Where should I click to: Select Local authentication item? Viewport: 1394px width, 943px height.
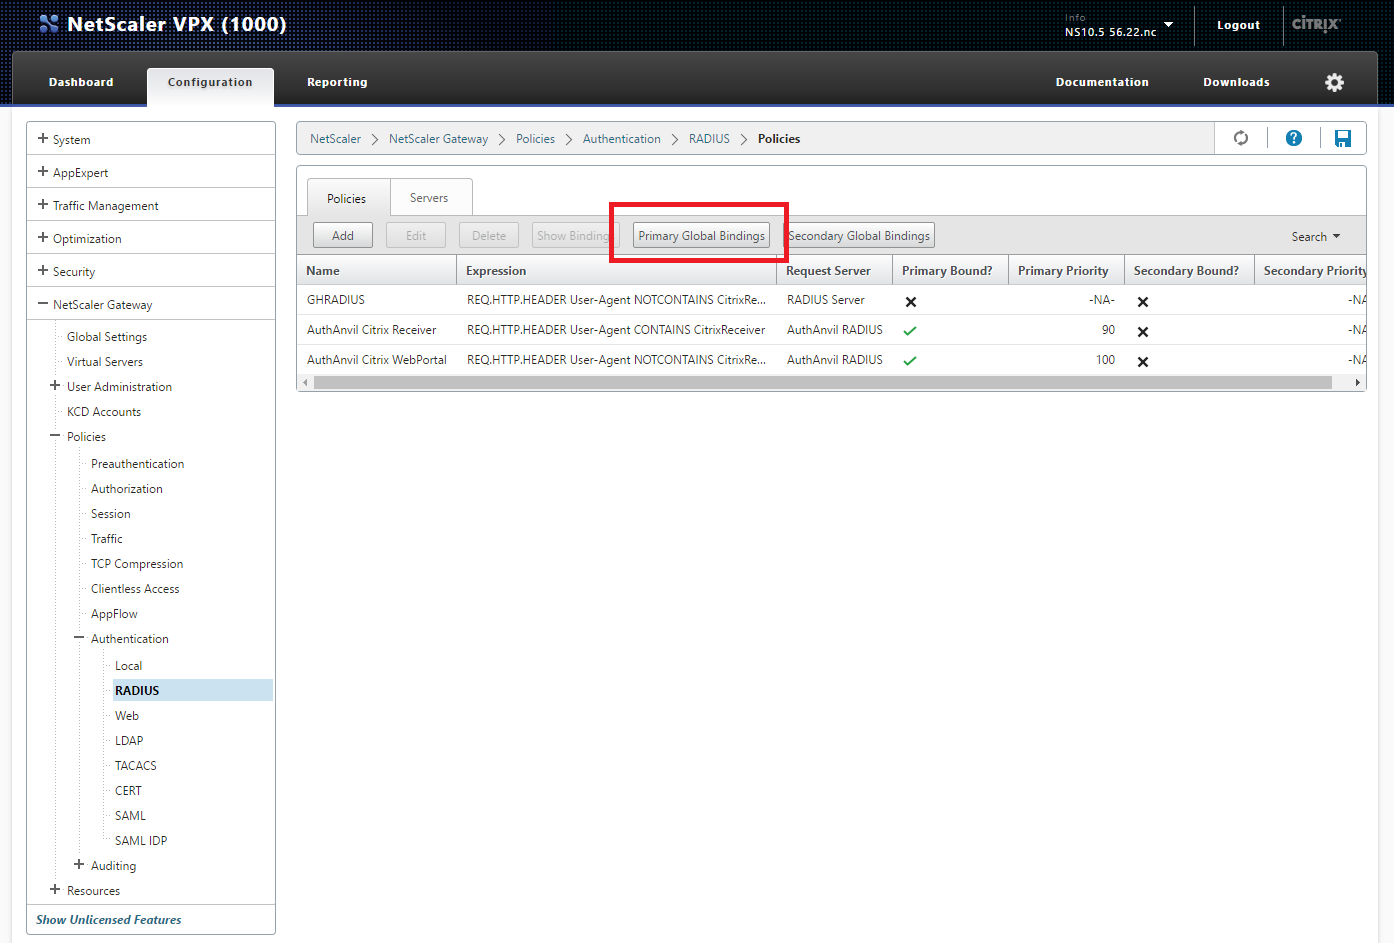coord(128,666)
